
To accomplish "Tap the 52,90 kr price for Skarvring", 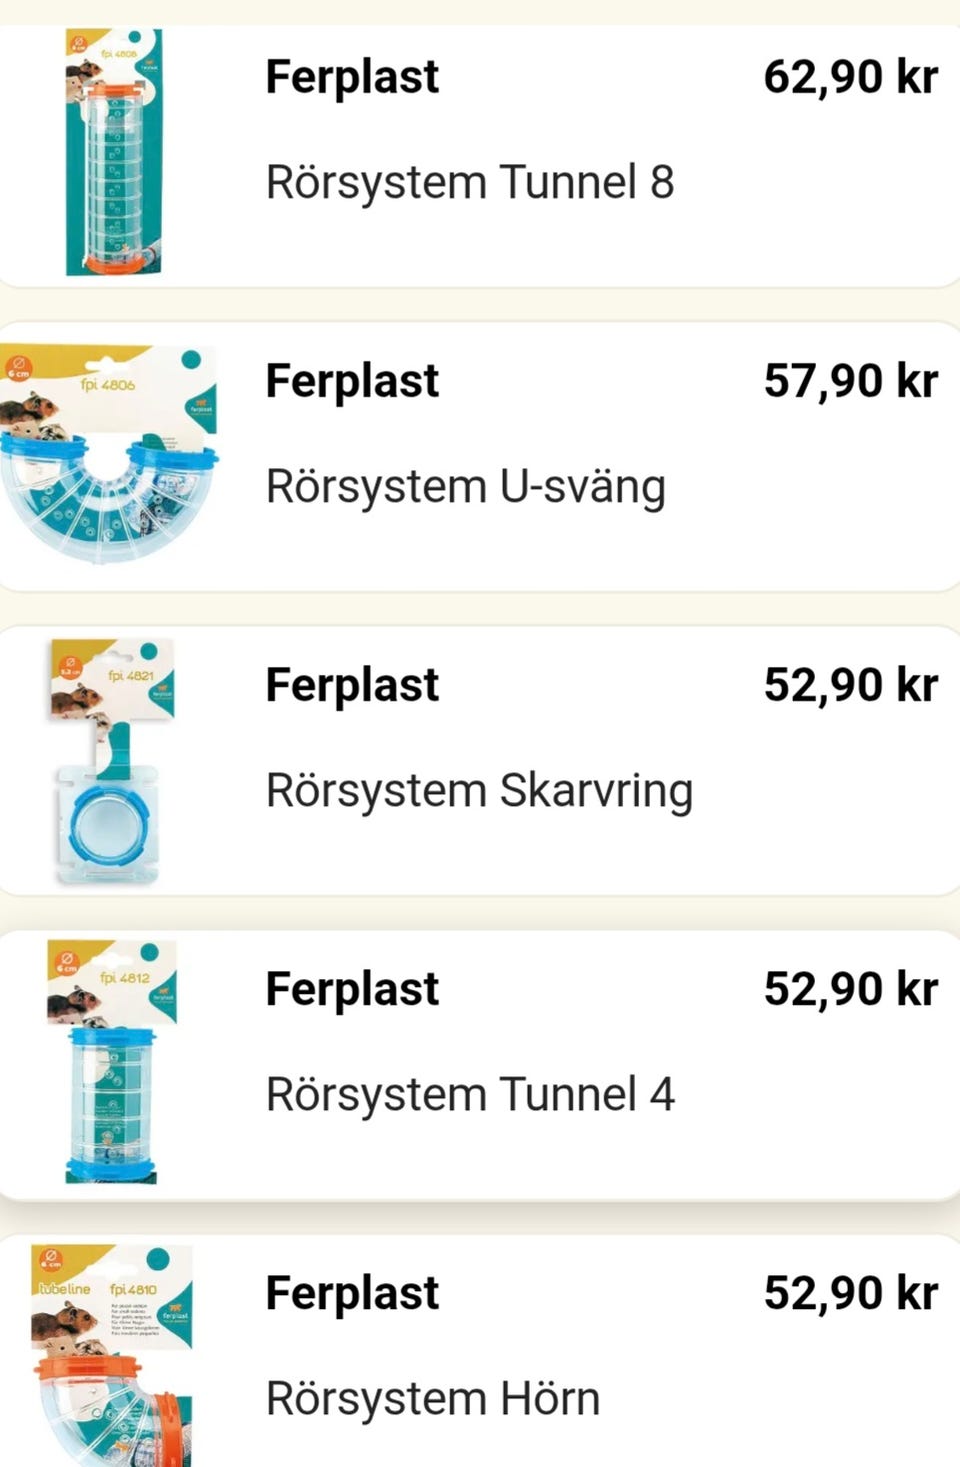I will 850,686.
